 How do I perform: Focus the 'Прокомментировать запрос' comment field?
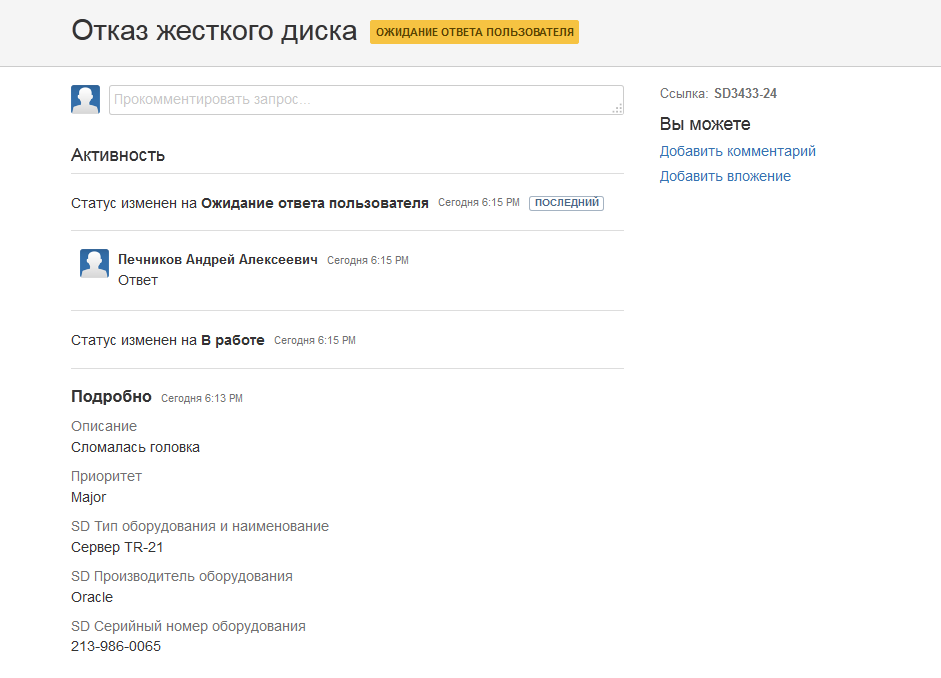366,100
